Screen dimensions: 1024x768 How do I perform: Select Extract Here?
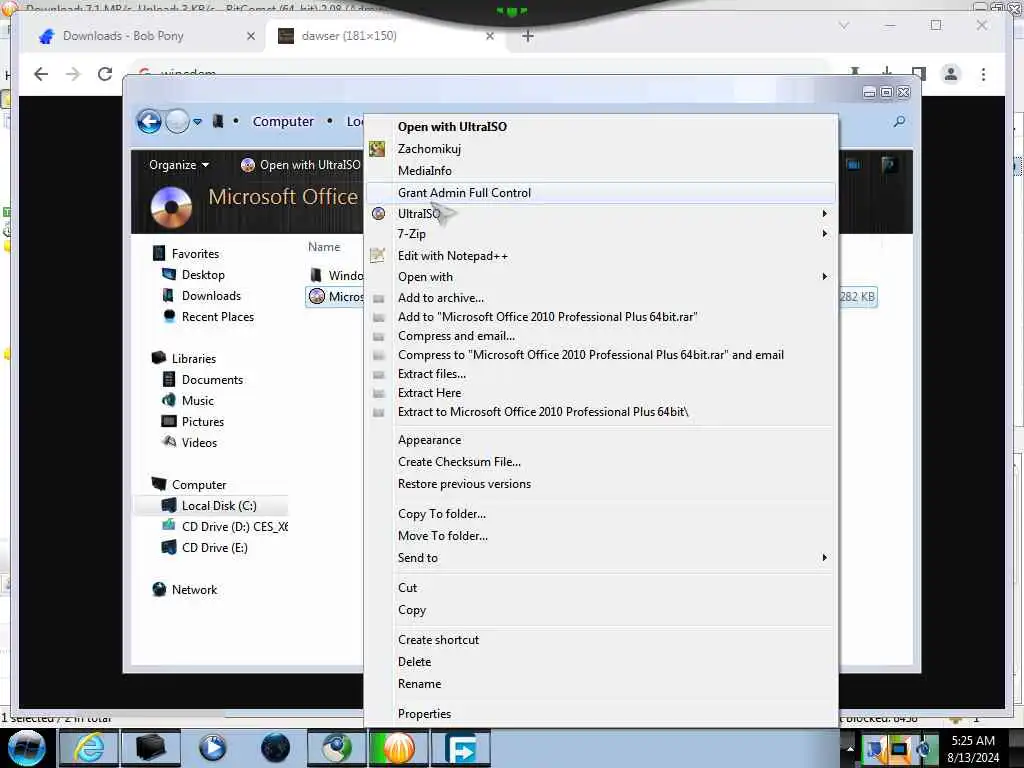(x=429, y=392)
